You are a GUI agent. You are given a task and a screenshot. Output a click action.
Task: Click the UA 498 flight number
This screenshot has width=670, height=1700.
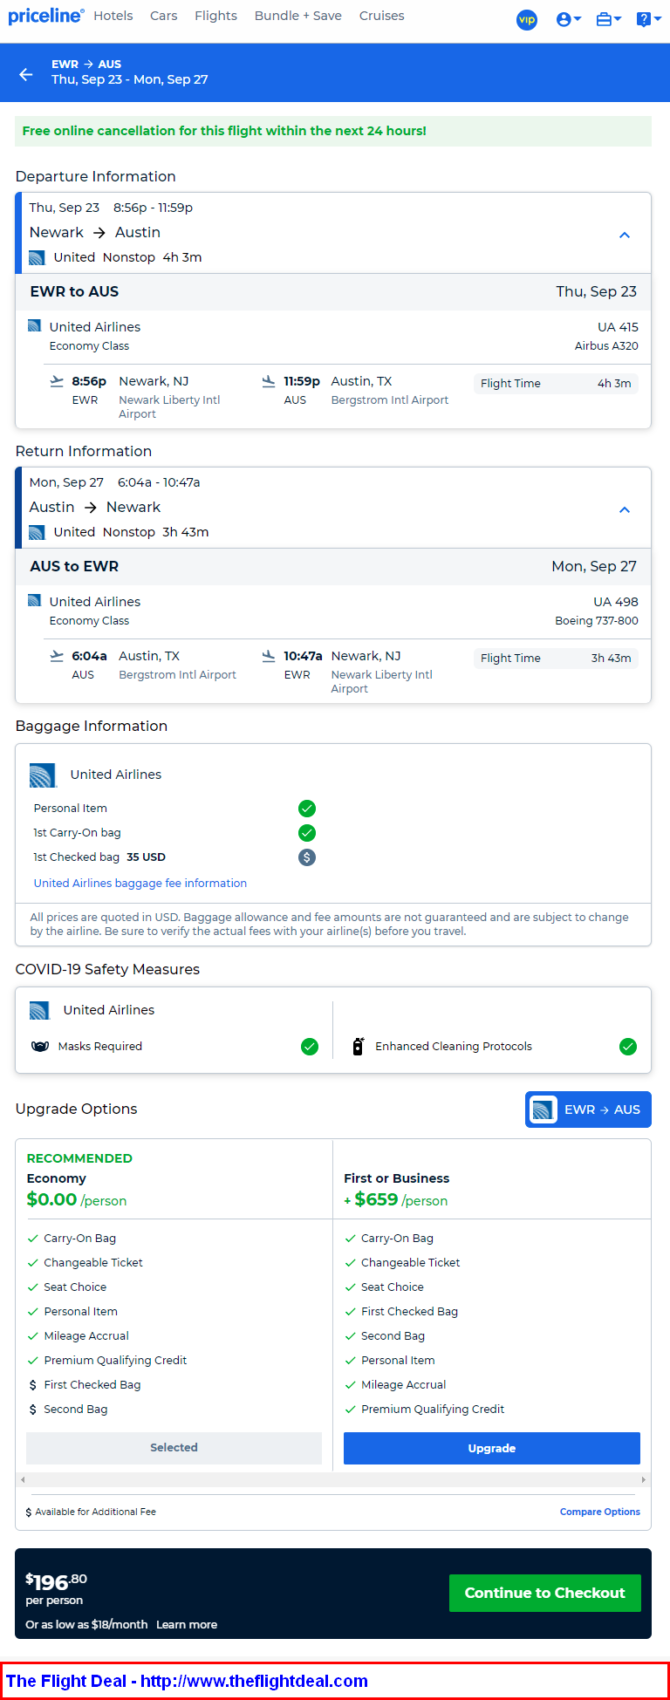click(616, 602)
